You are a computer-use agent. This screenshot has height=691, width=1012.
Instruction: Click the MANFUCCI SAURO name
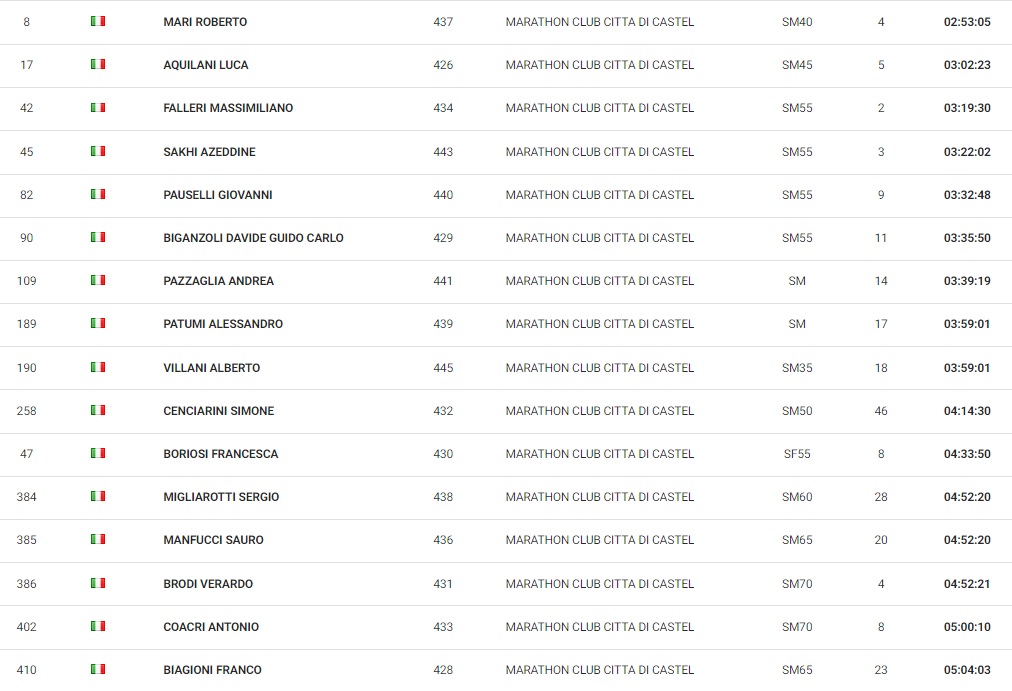point(213,540)
